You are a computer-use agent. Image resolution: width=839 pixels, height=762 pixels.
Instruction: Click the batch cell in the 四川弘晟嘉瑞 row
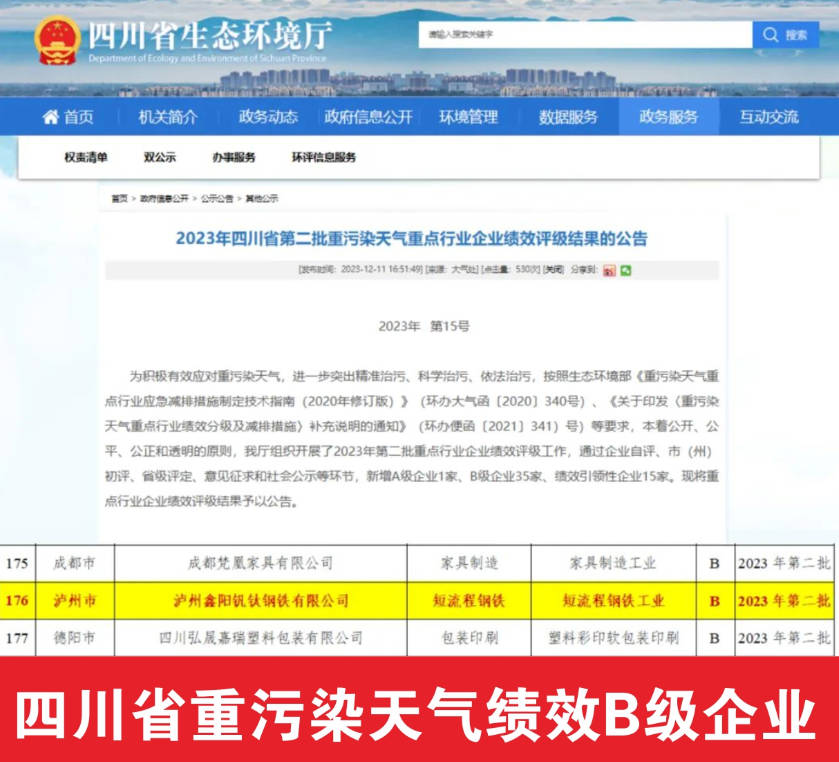tap(784, 638)
